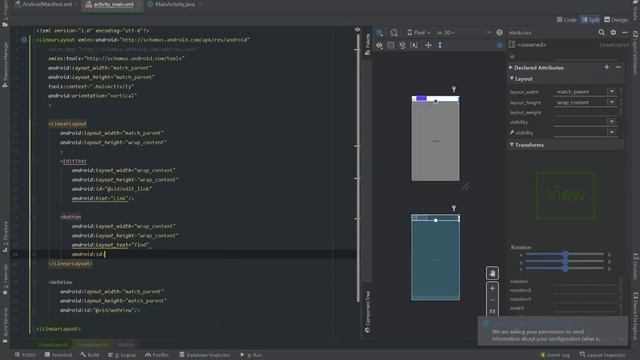The width and height of the screenshot is (640, 360).
Task: Click the design preview phone screen
Action: (436, 138)
